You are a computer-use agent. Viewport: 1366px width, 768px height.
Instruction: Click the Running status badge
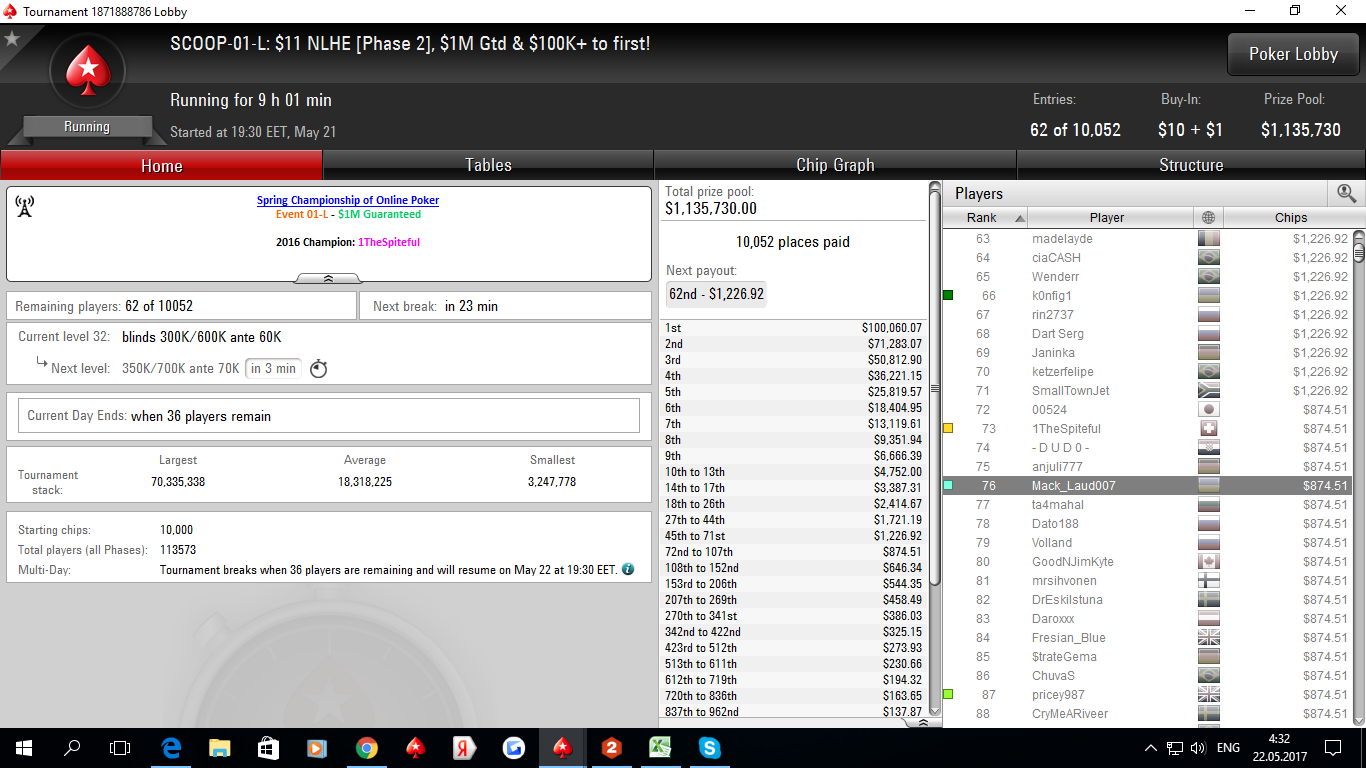point(87,127)
